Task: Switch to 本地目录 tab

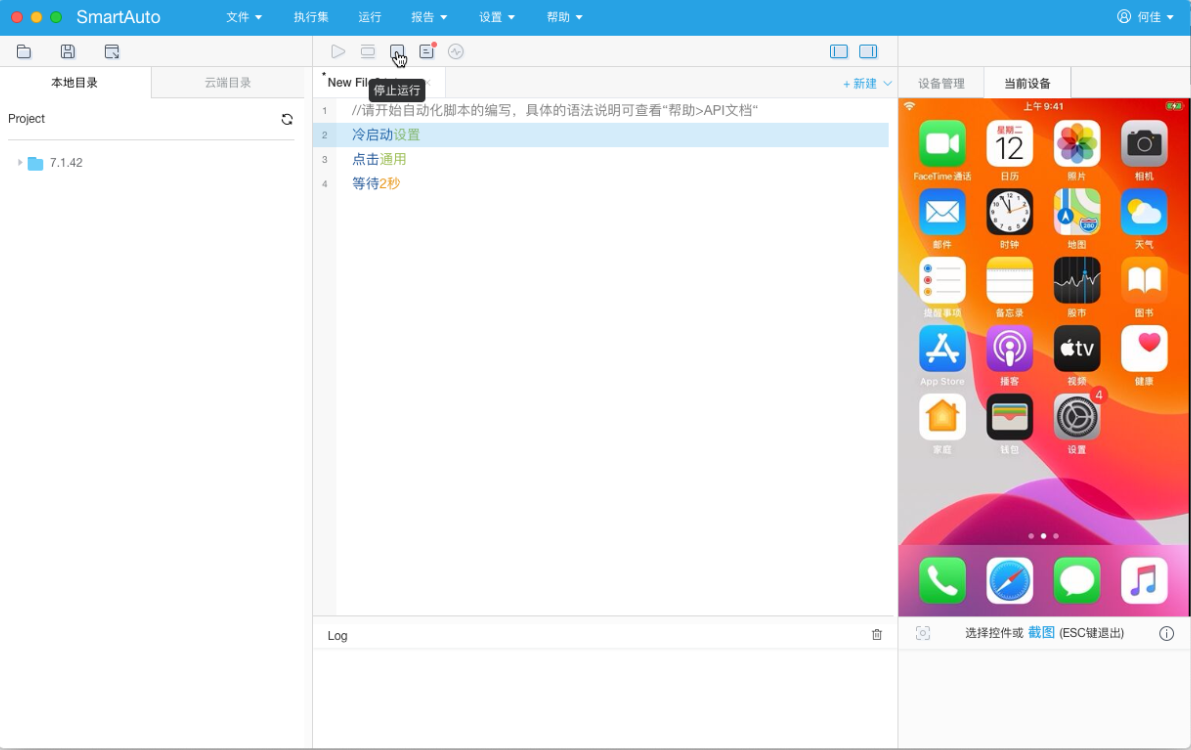Action: (x=74, y=83)
